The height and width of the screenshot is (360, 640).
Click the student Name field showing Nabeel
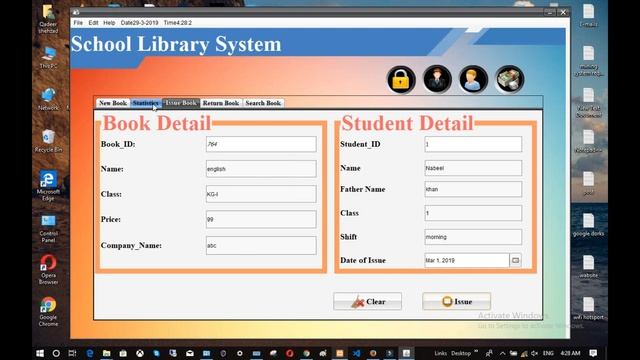coord(473,168)
